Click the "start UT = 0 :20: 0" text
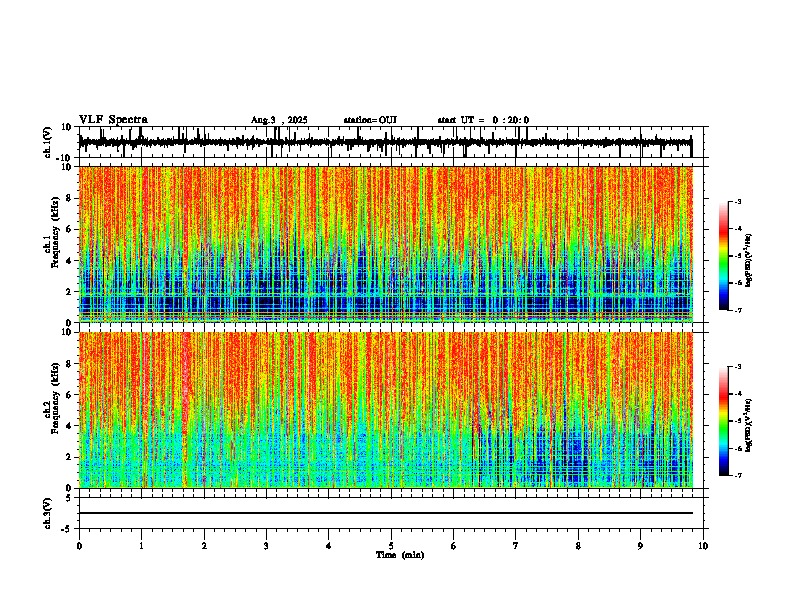Viewport: 792px width, 612px height. [x=483, y=120]
